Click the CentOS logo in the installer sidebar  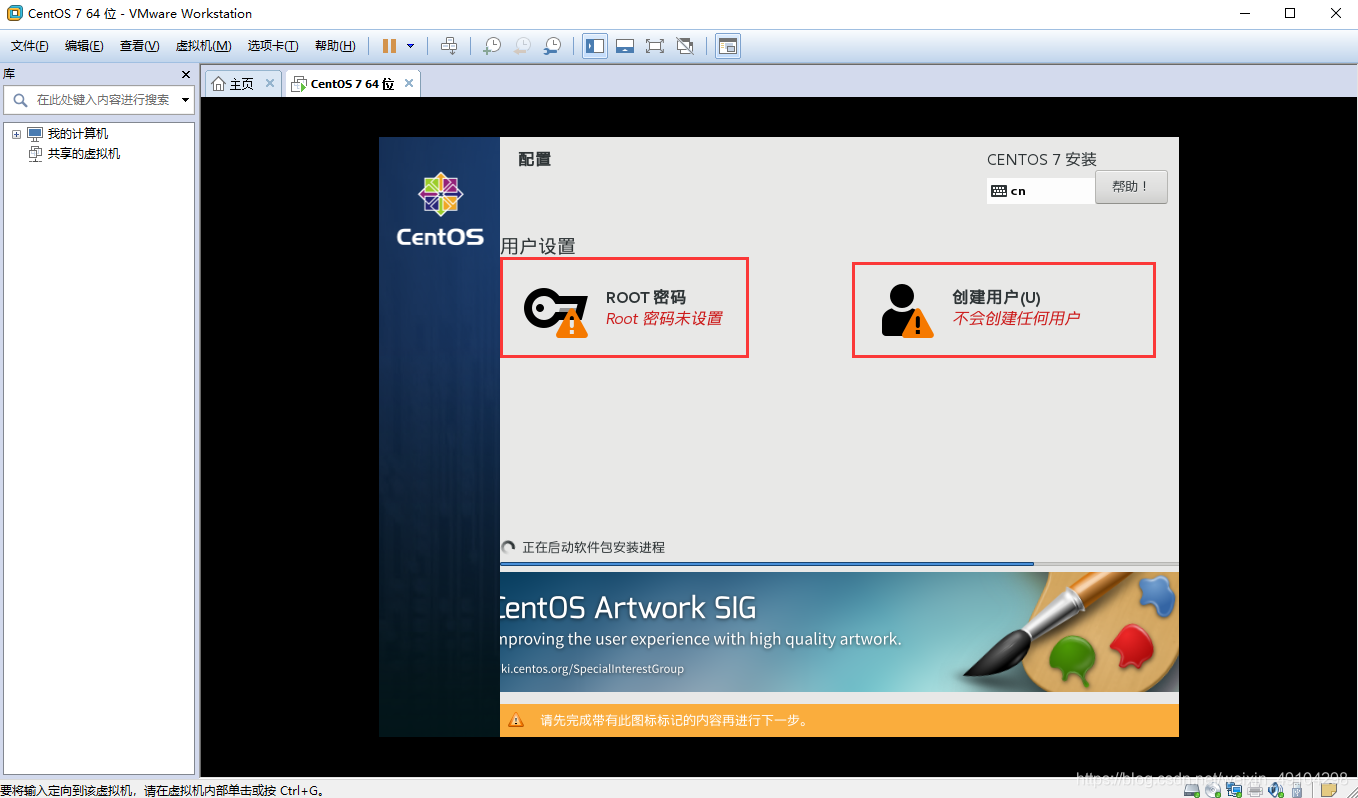coord(440,209)
